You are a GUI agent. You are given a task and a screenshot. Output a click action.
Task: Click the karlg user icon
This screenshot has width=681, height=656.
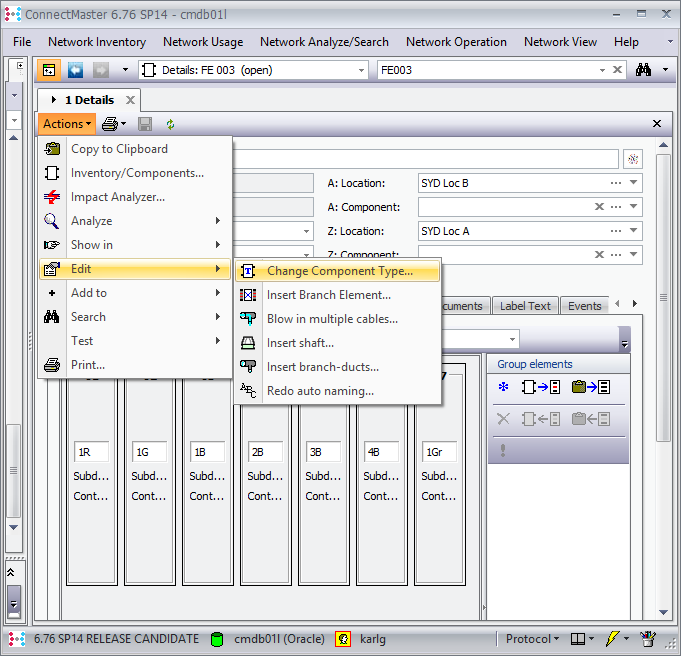pyautogui.click(x=343, y=639)
